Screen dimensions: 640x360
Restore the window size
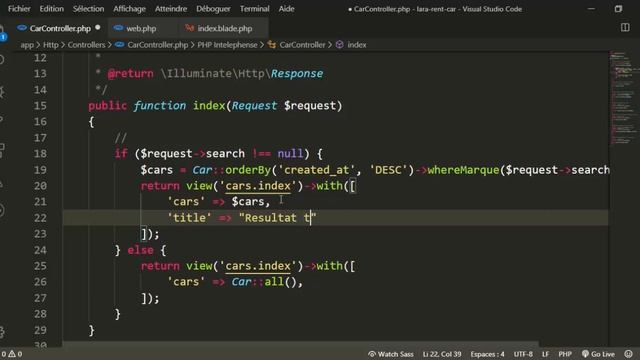618,9
